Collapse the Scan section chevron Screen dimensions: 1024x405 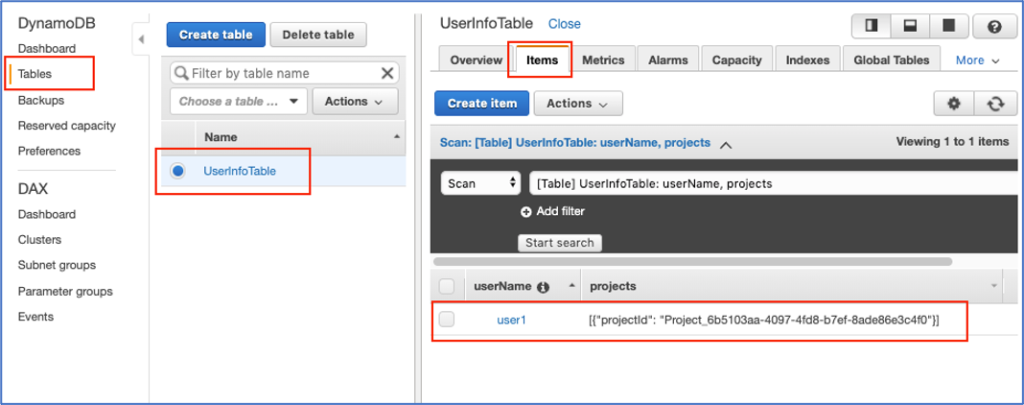pyautogui.click(x=725, y=144)
